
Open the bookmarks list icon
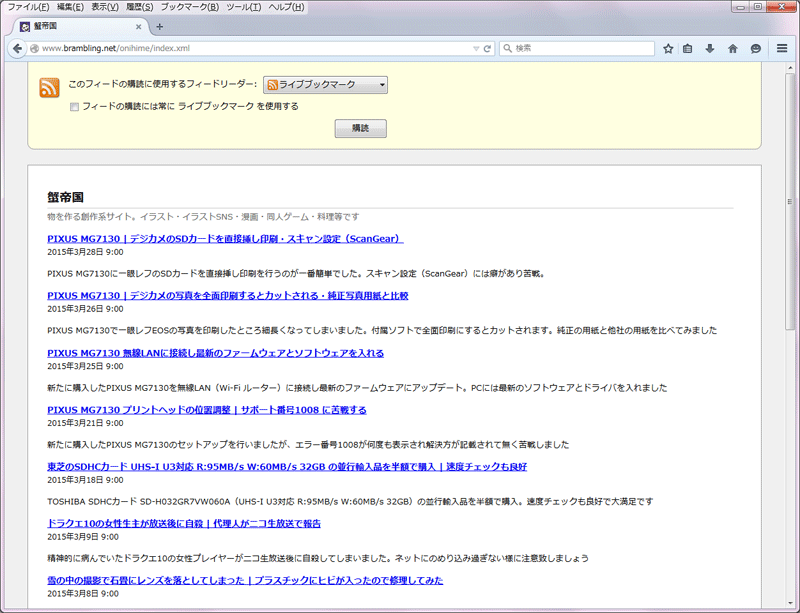tap(688, 48)
